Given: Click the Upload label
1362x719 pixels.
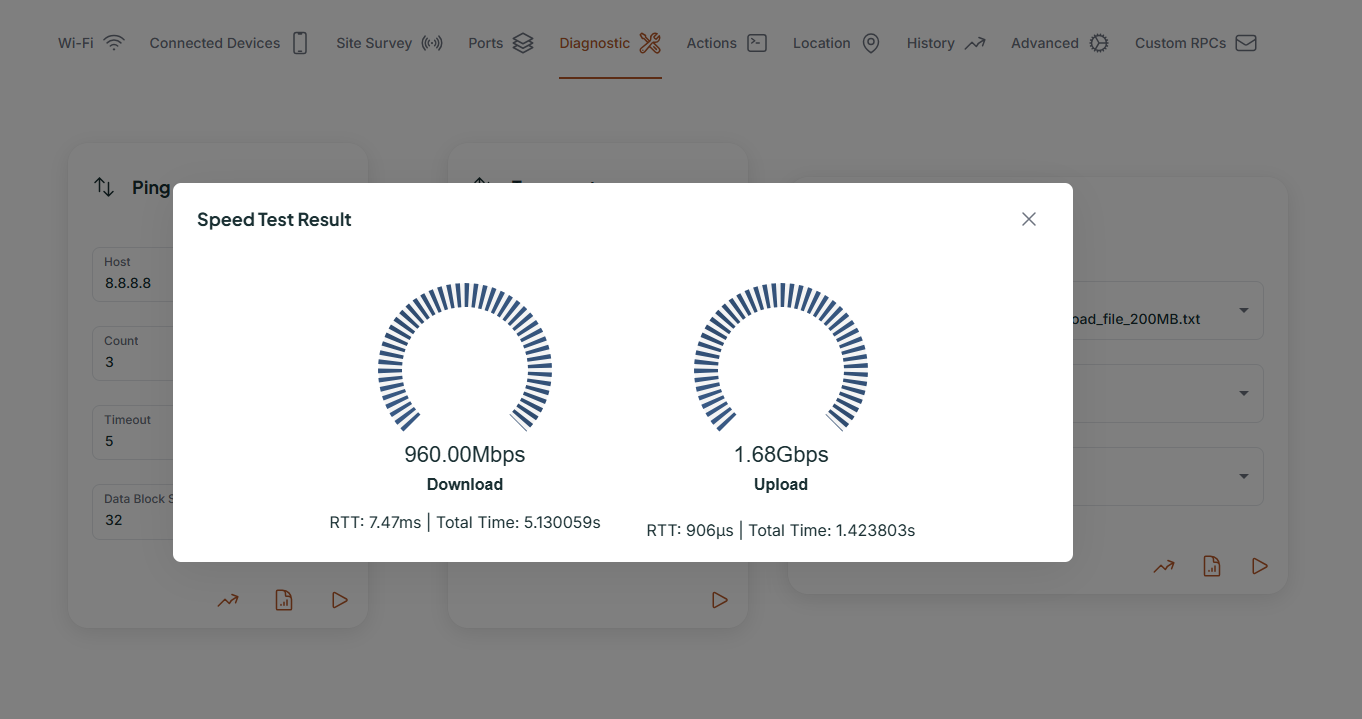Looking at the screenshot, I should [781, 484].
